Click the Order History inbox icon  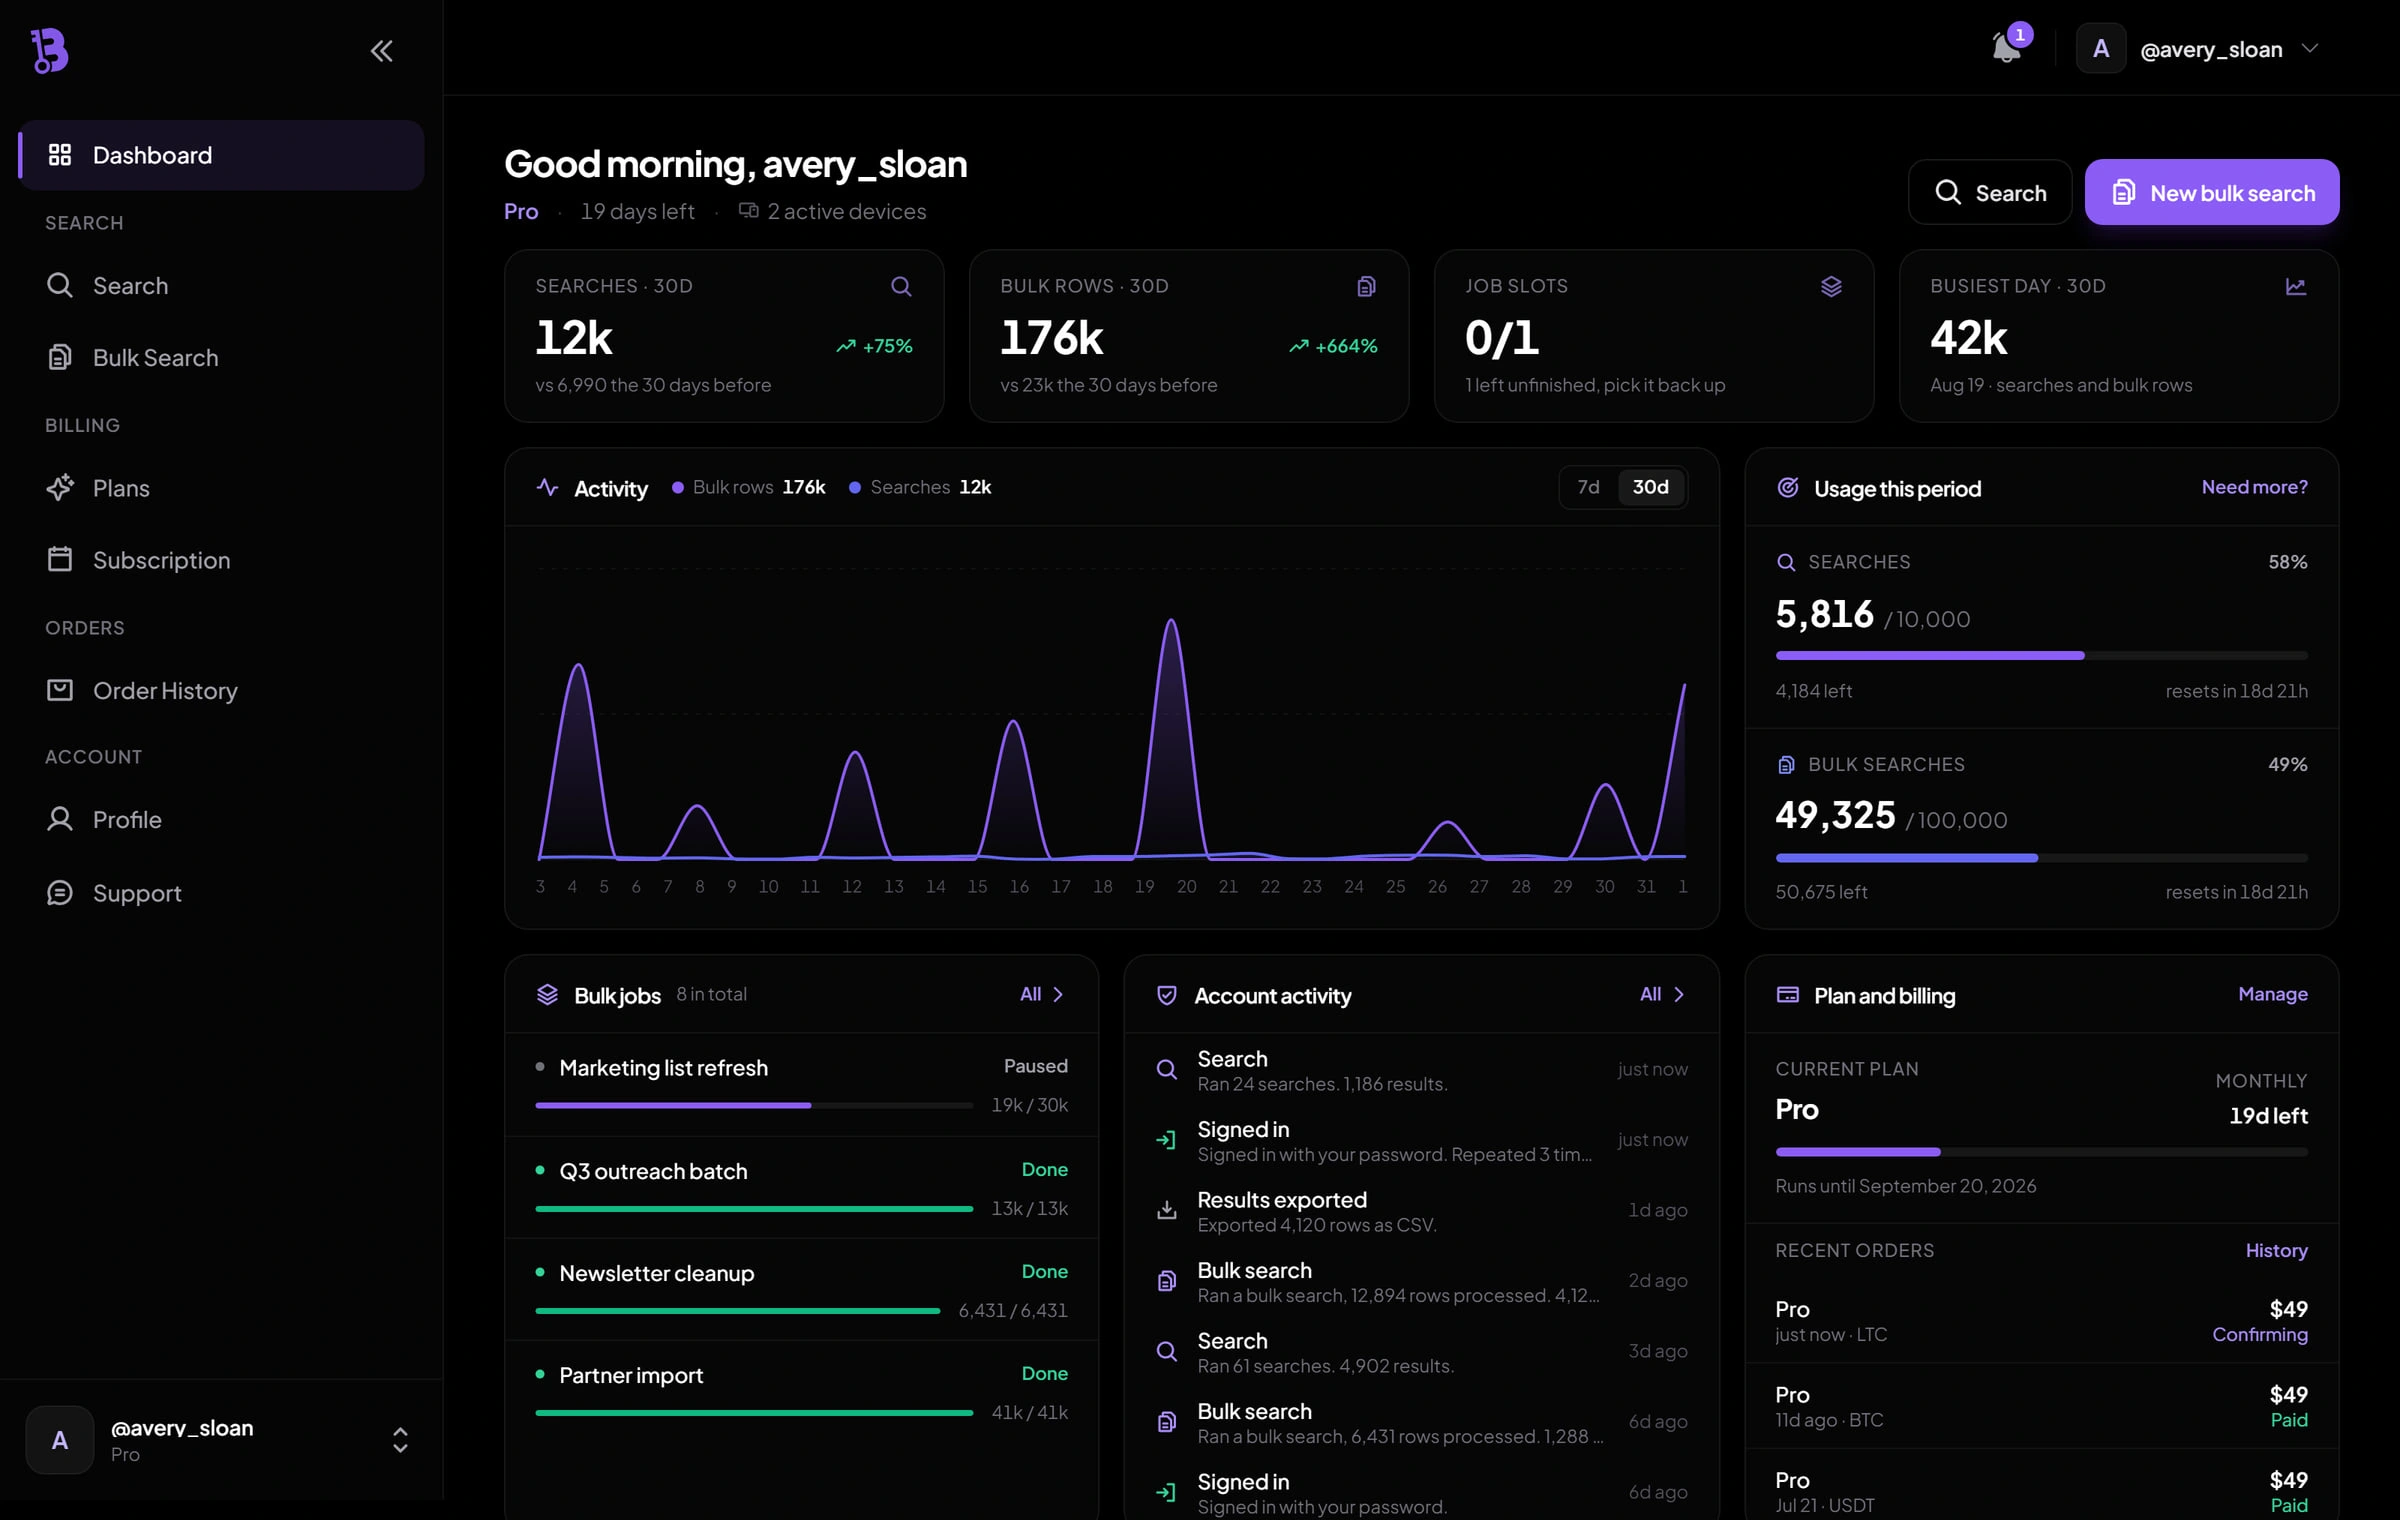pos(60,690)
